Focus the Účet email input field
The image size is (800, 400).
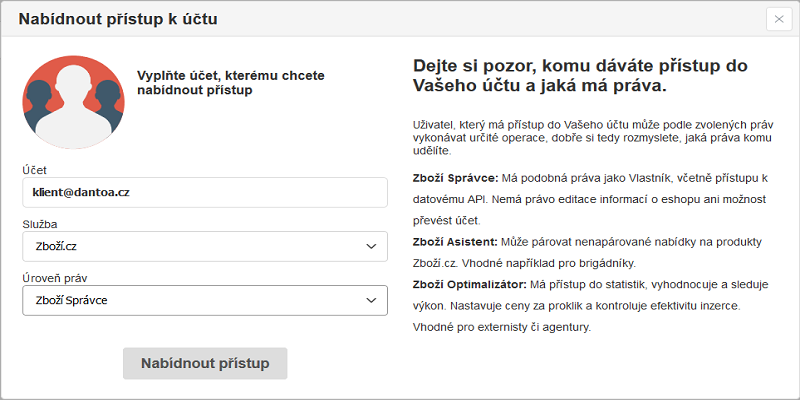coord(204,192)
